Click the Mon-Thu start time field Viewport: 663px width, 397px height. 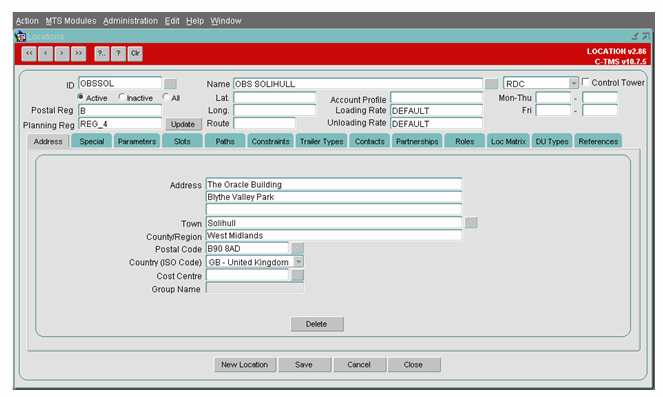click(x=553, y=98)
